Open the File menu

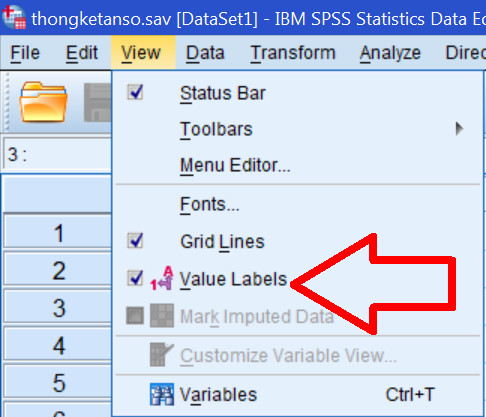[x=25, y=53]
